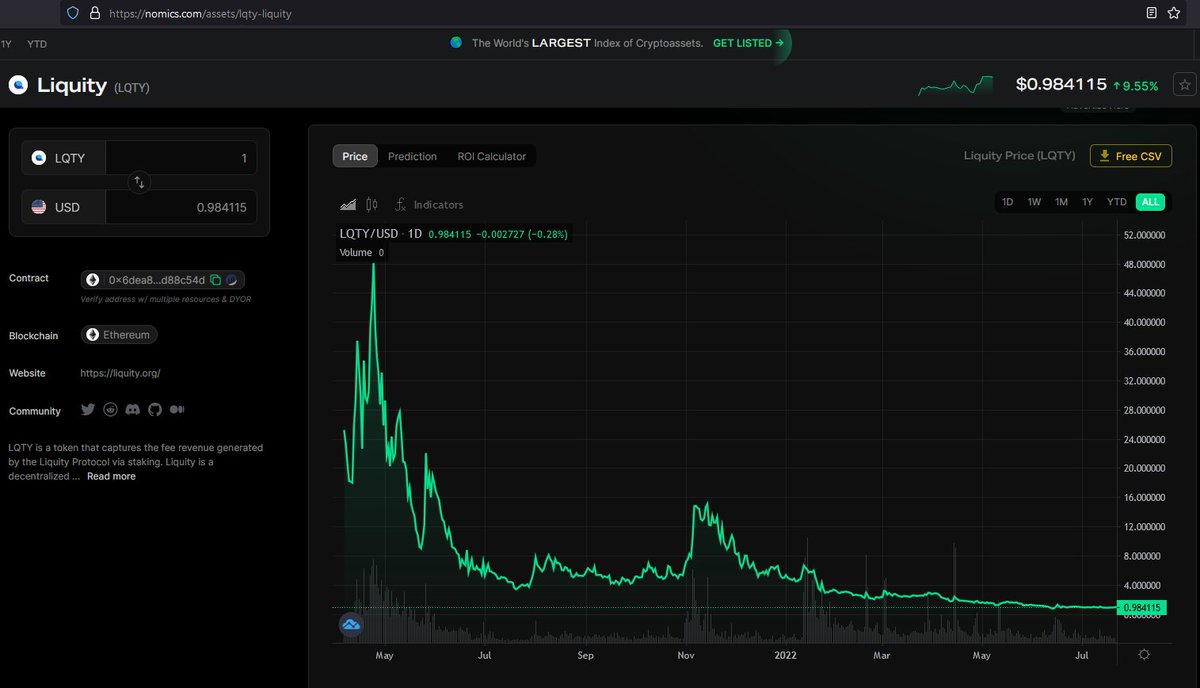Click the fx Indicators icon

pos(401,204)
